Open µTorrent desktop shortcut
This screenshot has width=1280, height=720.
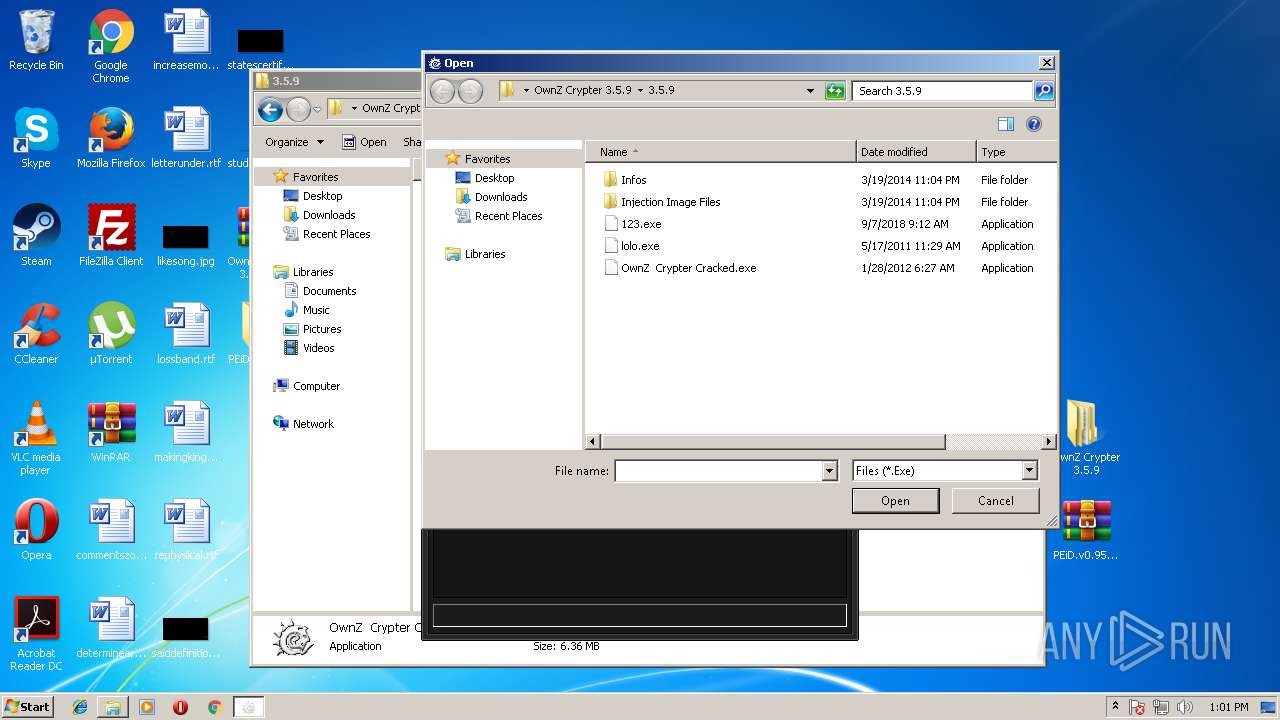click(111, 334)
